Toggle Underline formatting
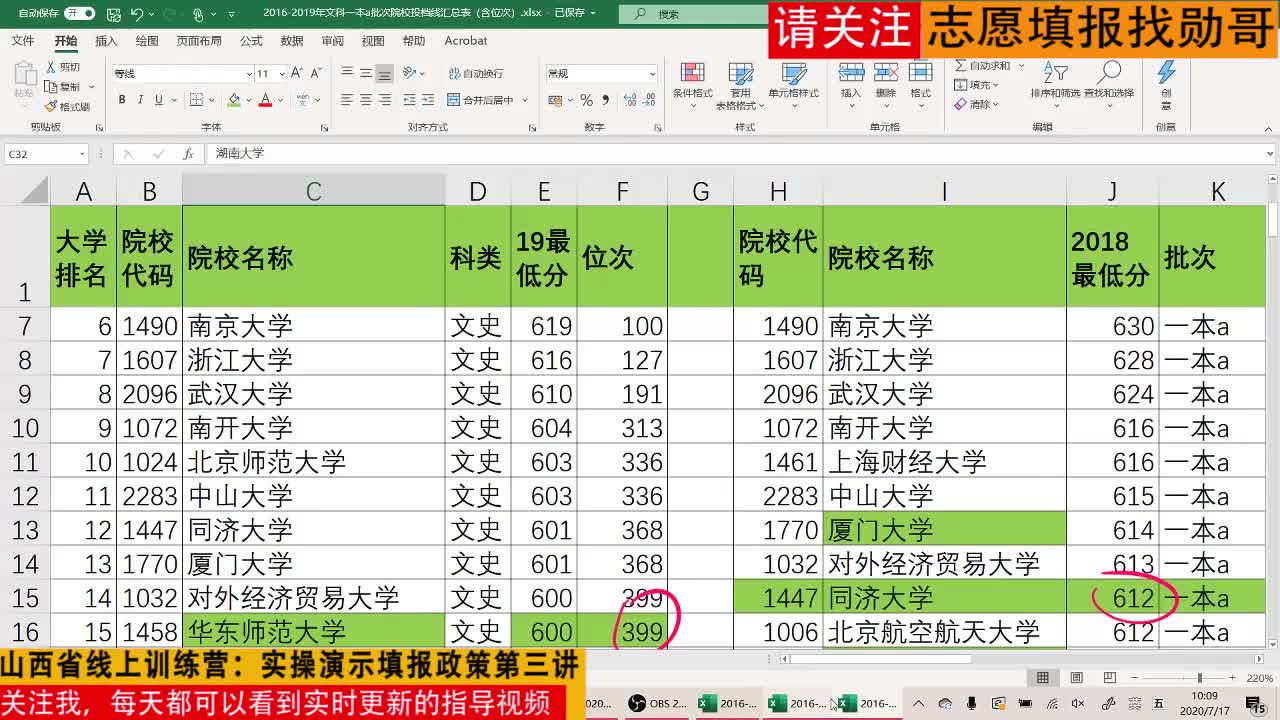The width and height of the screenshot is (1280, 720). point(158,100)
